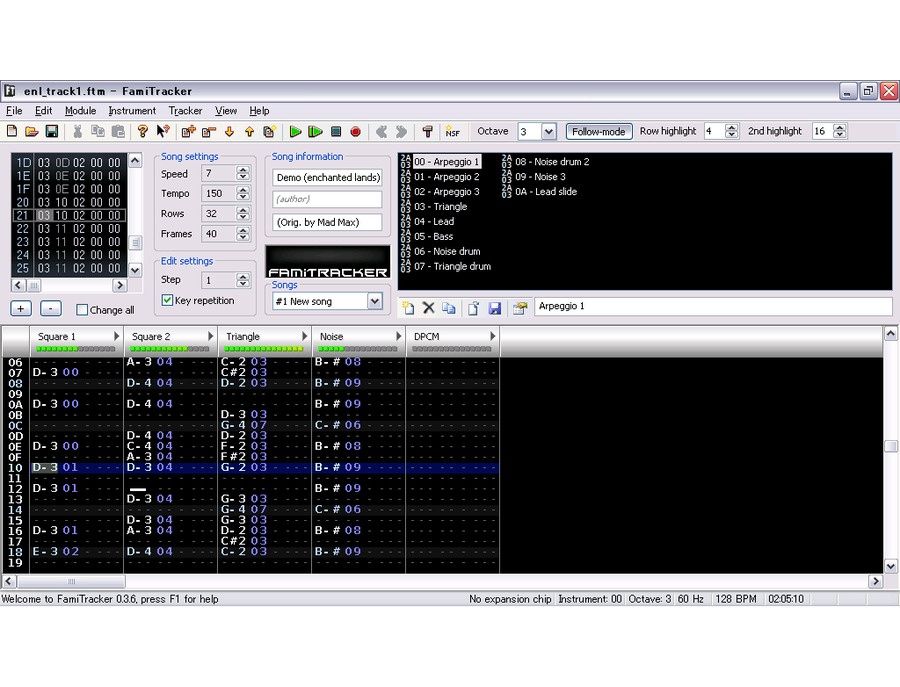Open the Edit menu

click(x=43, y=111)
